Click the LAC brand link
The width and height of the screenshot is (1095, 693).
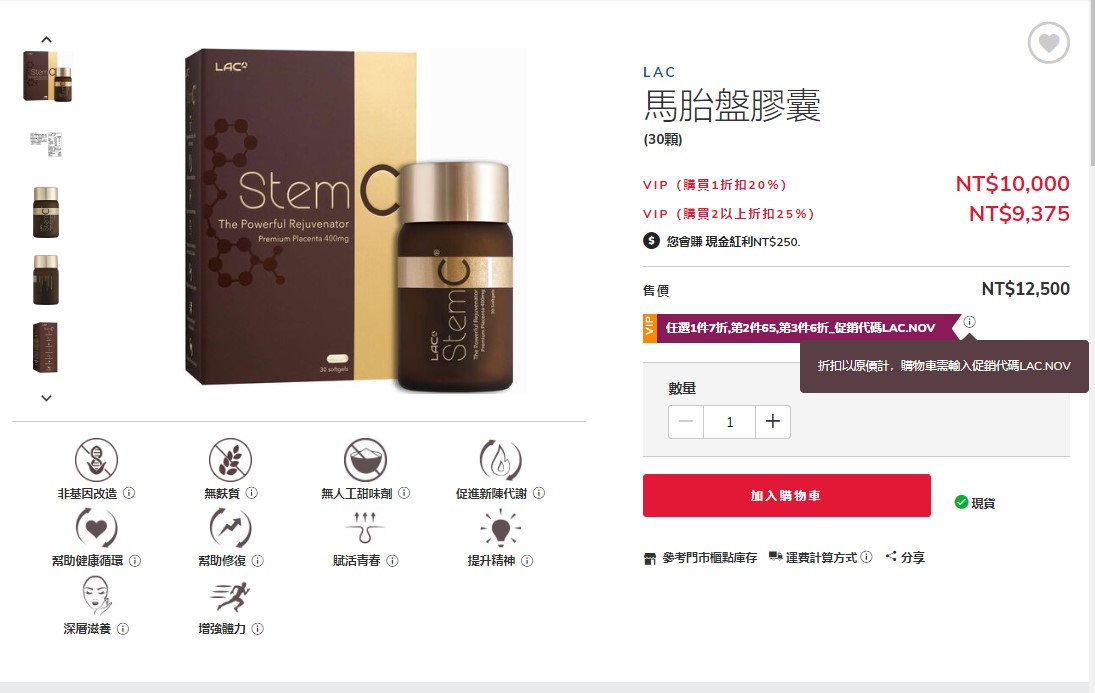point(659,72)
